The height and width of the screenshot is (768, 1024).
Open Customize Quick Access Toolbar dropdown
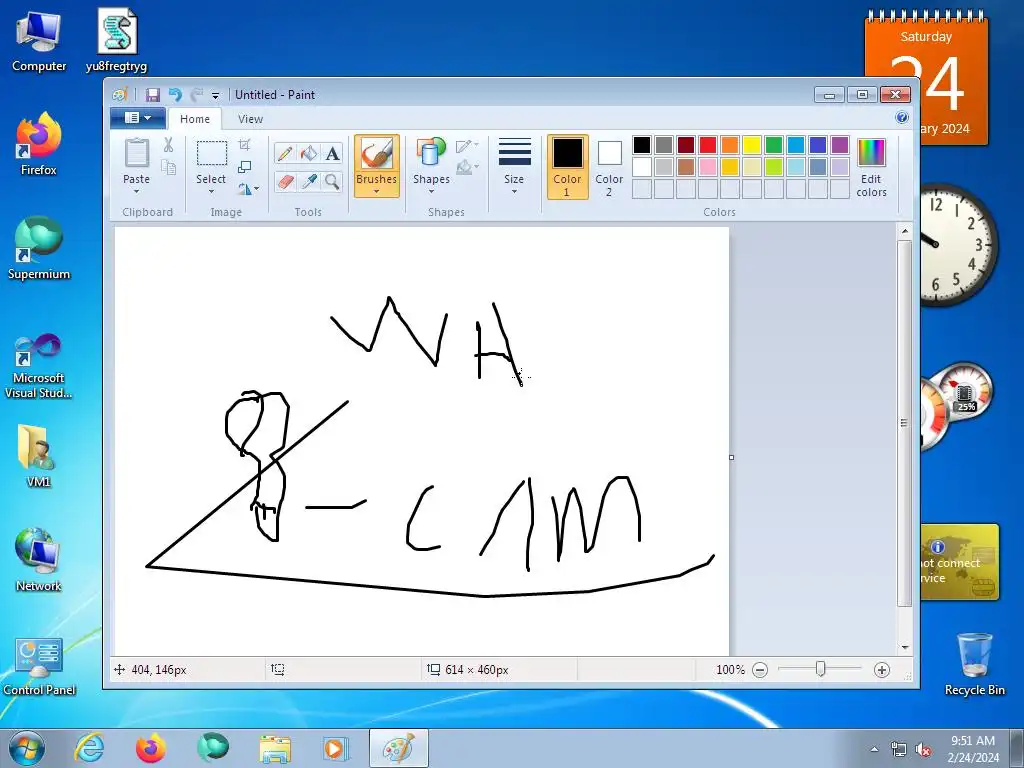[x=216, y=95]
